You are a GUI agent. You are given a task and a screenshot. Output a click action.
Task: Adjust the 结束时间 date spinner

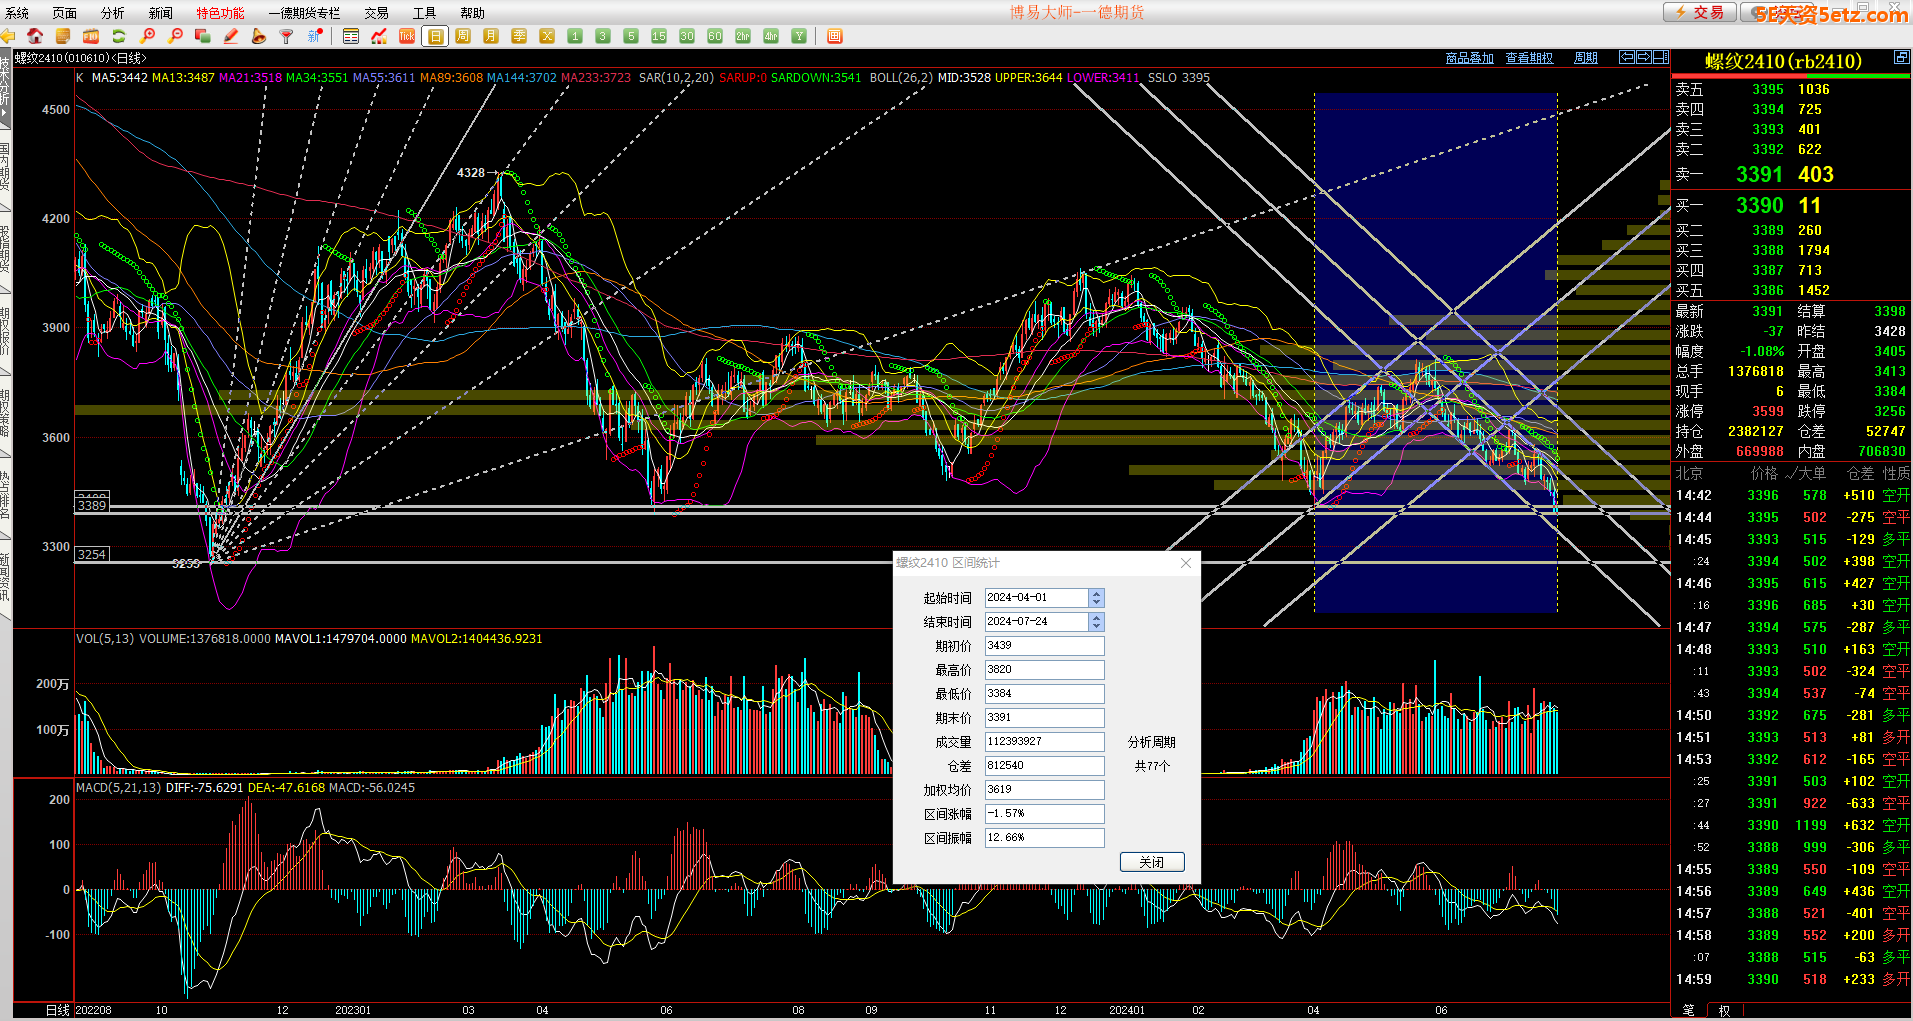tap(1096, 622)
